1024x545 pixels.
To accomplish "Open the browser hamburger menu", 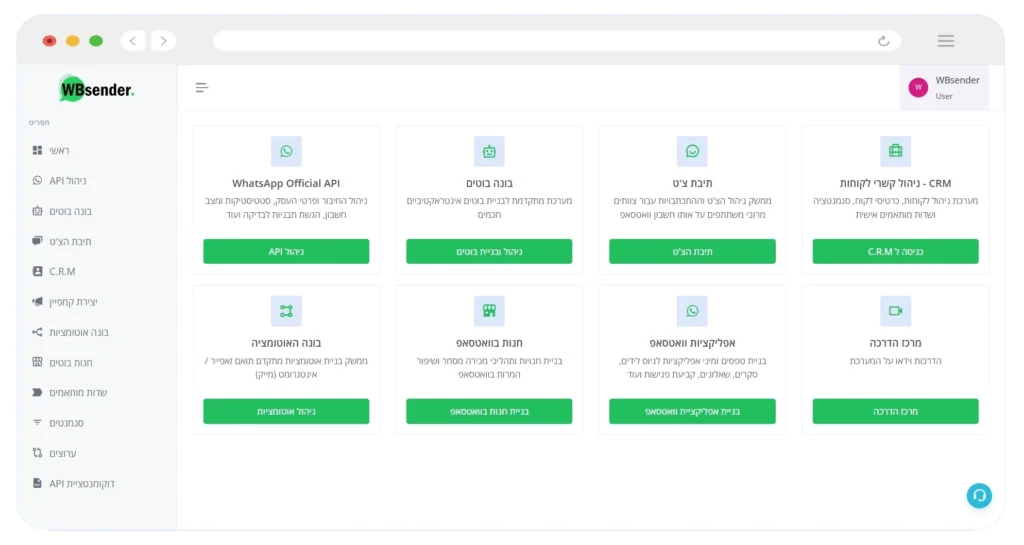I will coord(945,41).
